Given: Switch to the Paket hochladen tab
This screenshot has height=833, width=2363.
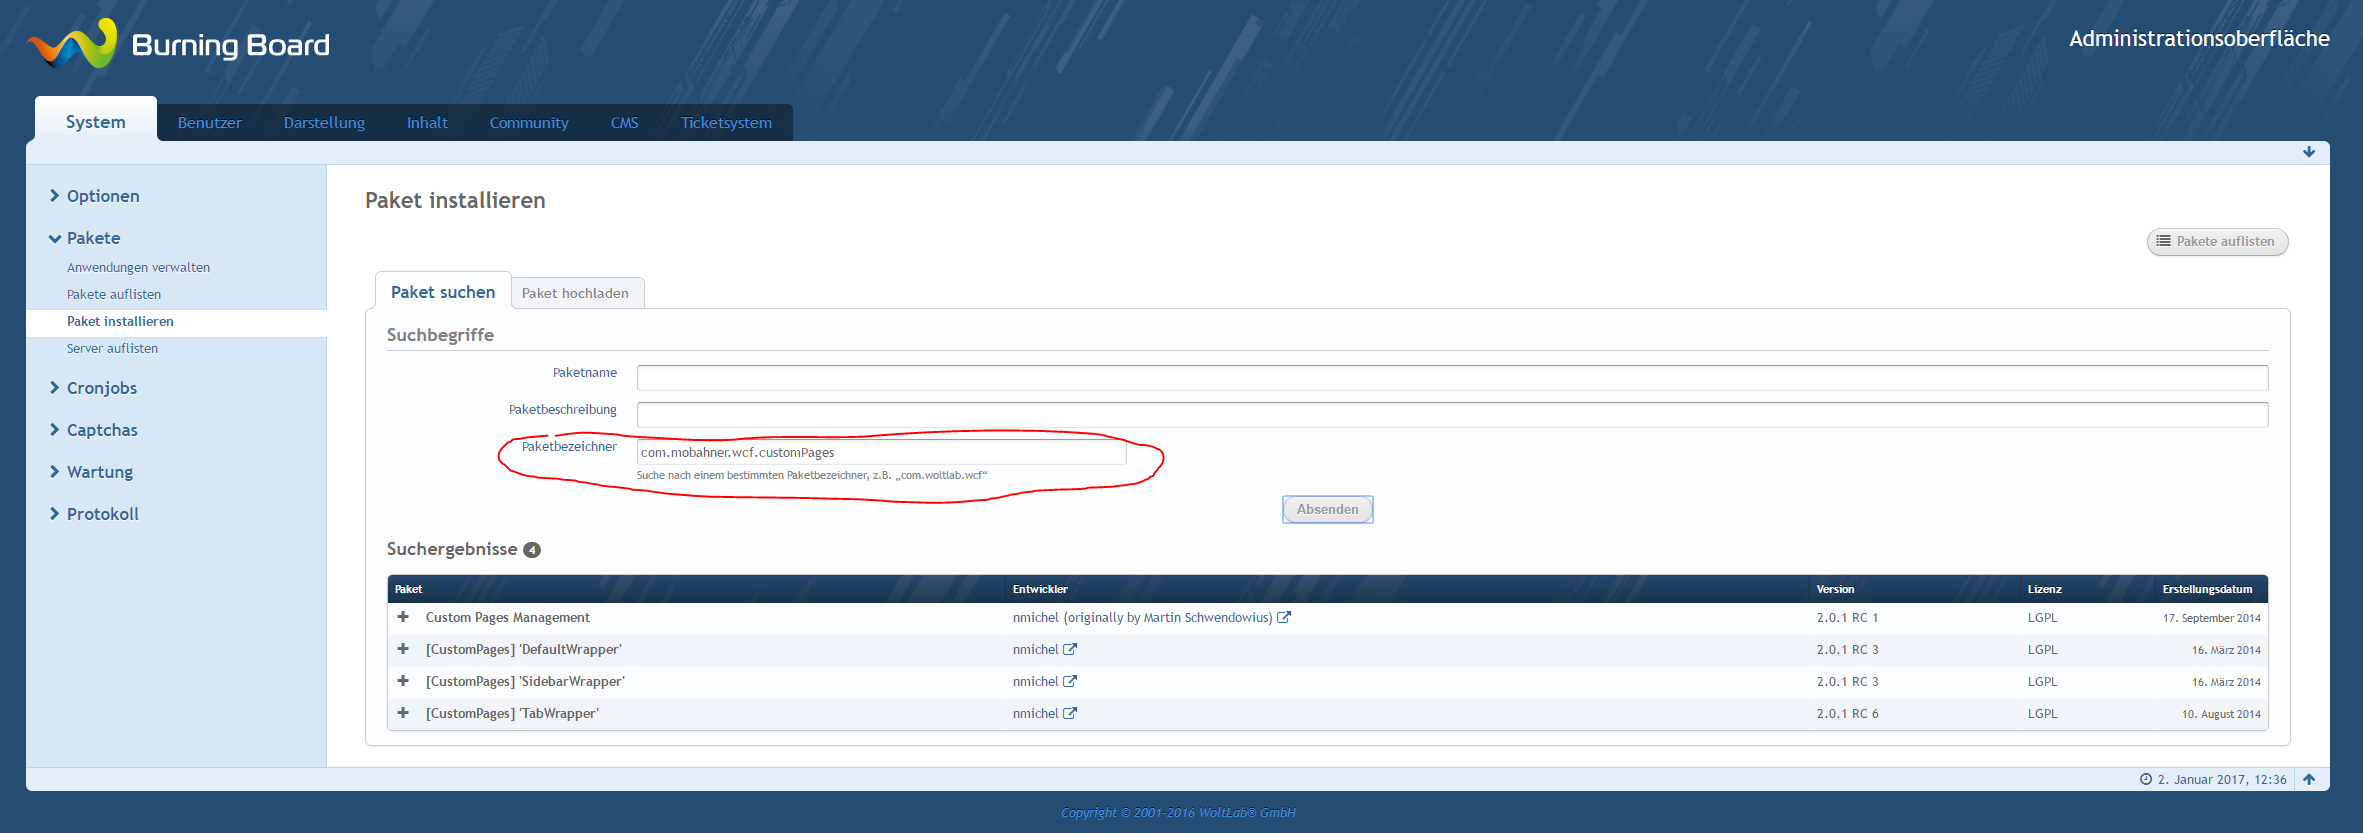Looking at the screenshot, I should (x=575, y=293).
